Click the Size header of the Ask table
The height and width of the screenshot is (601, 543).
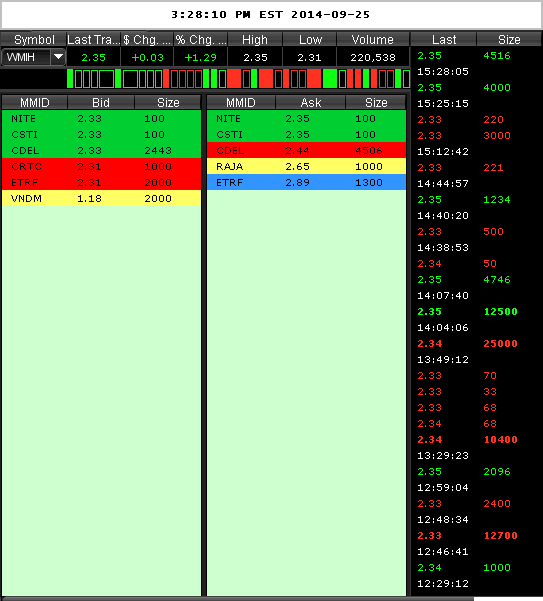point(376,102)
